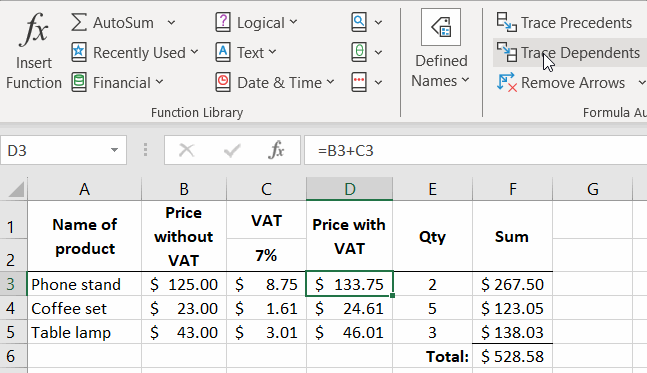The image size is (647, 373).
Task: Select the cell with $ 24.61
Action: [x=349, y=308]
